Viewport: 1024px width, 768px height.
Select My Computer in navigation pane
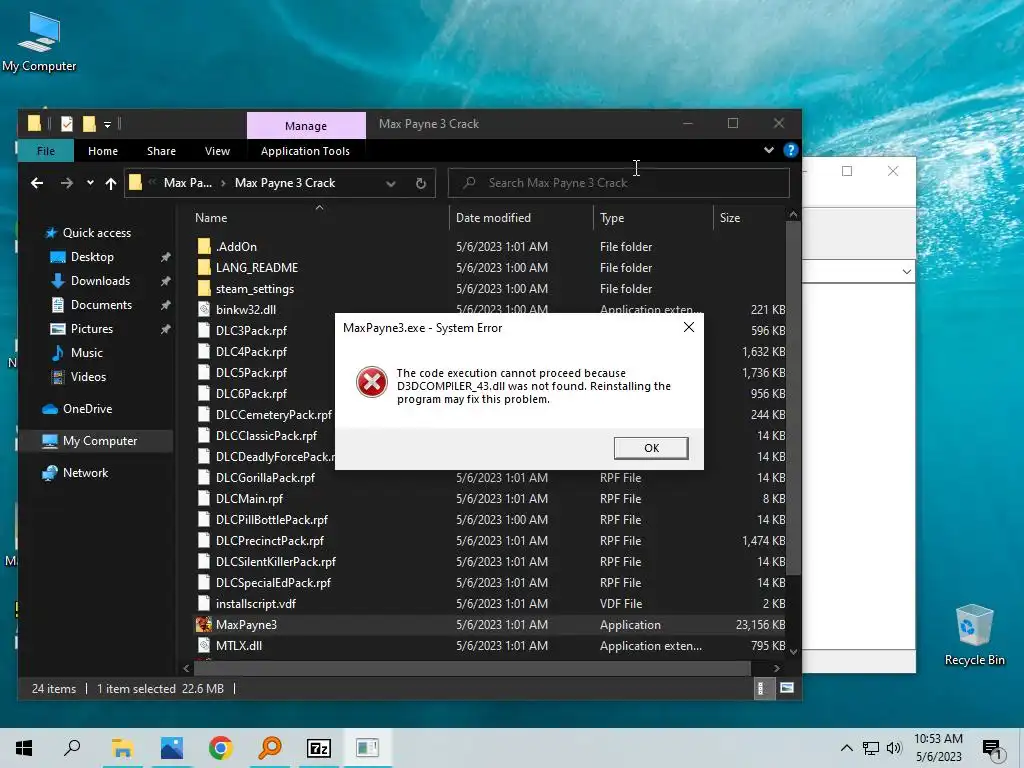tap(100, 441)
